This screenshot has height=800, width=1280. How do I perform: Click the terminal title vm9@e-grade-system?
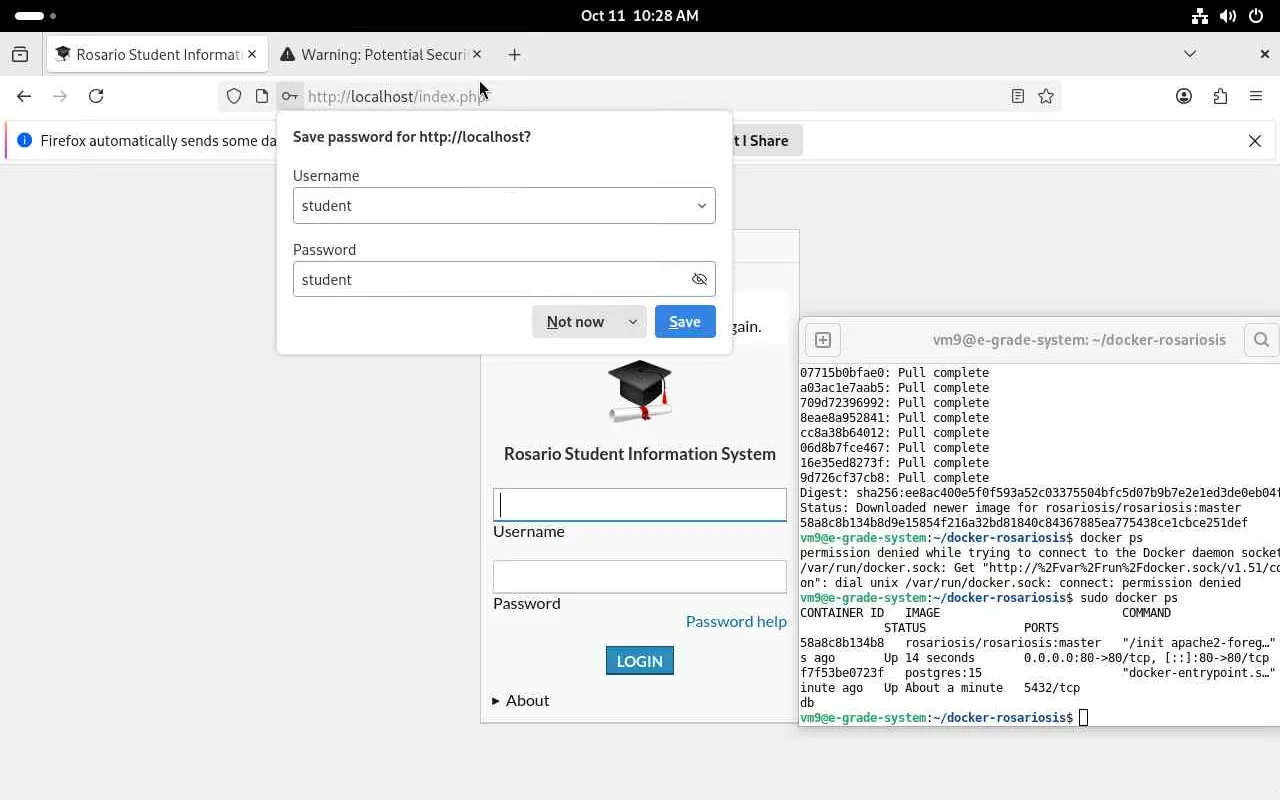[1079, 340]
